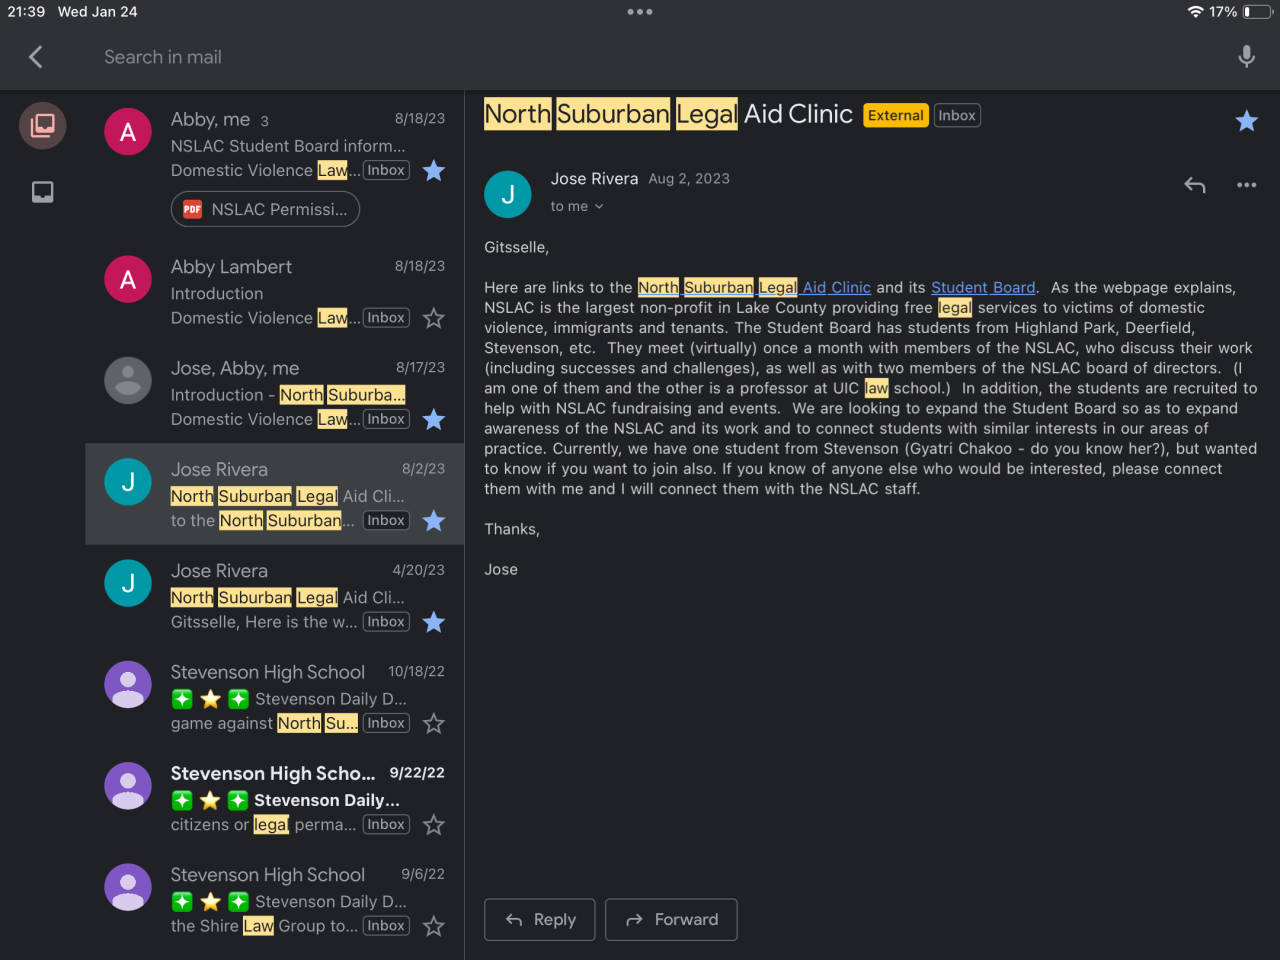1280x960 pixels.
Task: Open unread Stevenson Daily email from 9/22/22
Action: [275, 798]
